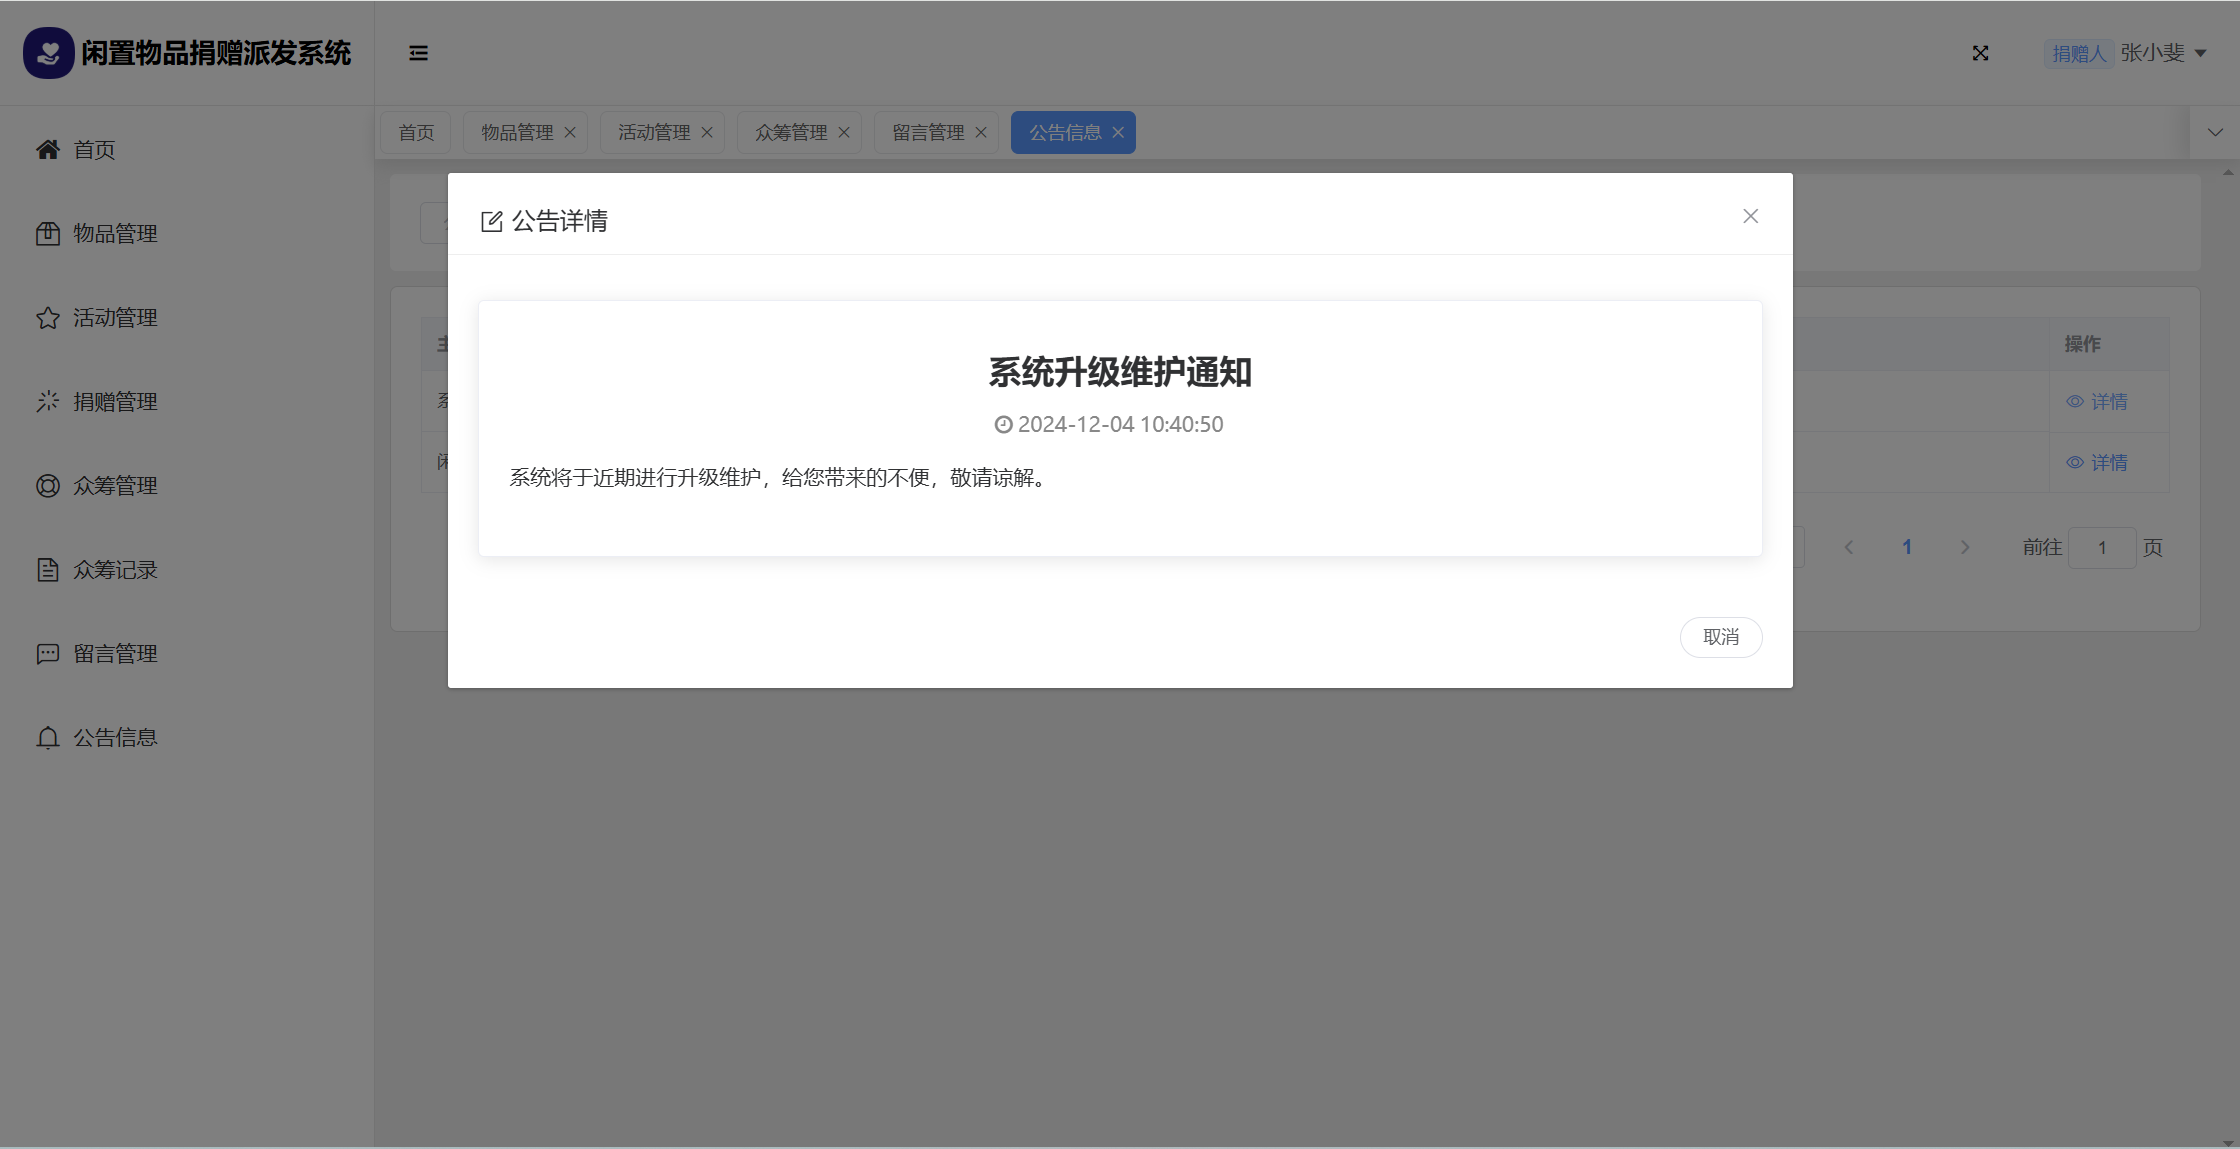This screenshot has height=1149, width=2240.
Task: Toggle fullscreen with the expand icon
Action: (x=1980, y=53)
